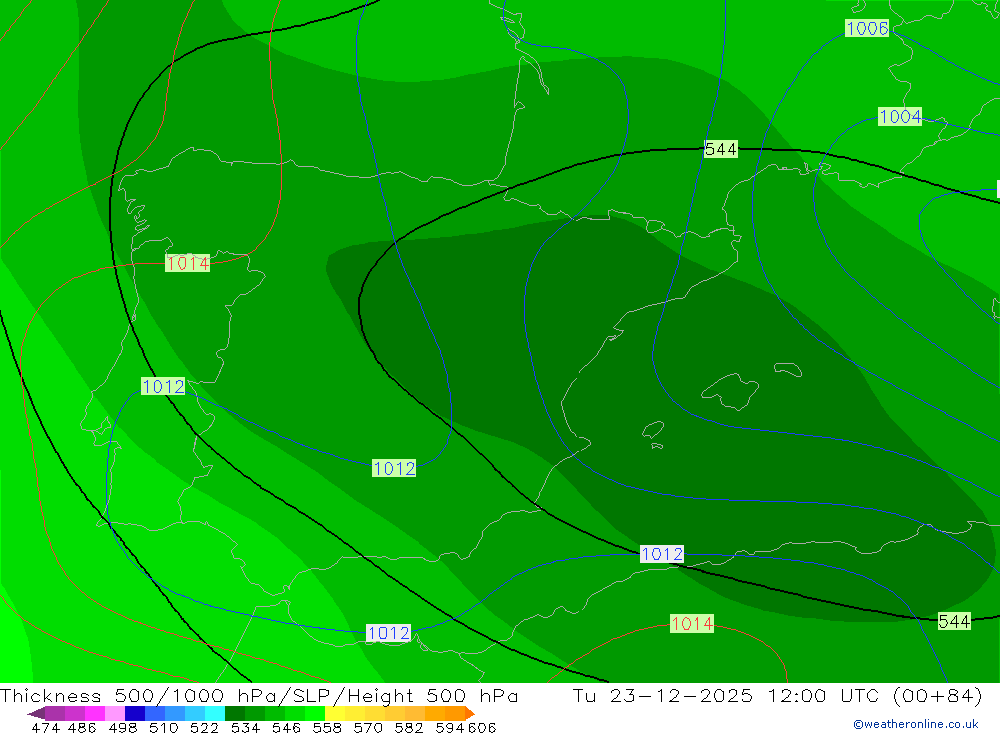
Task: Click the darkest purple legend swatch
Action: (36, 713)
